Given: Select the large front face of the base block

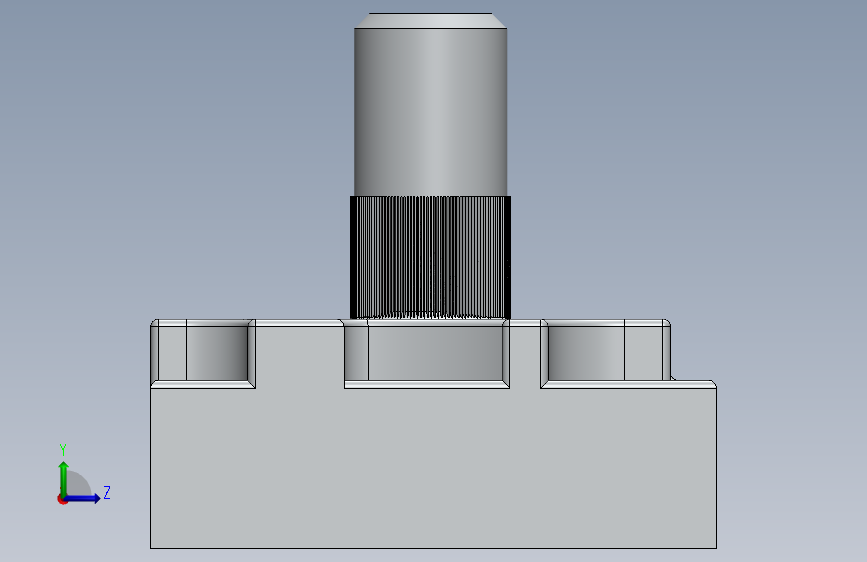Looking at the screenshot, I should coord(434,467).
